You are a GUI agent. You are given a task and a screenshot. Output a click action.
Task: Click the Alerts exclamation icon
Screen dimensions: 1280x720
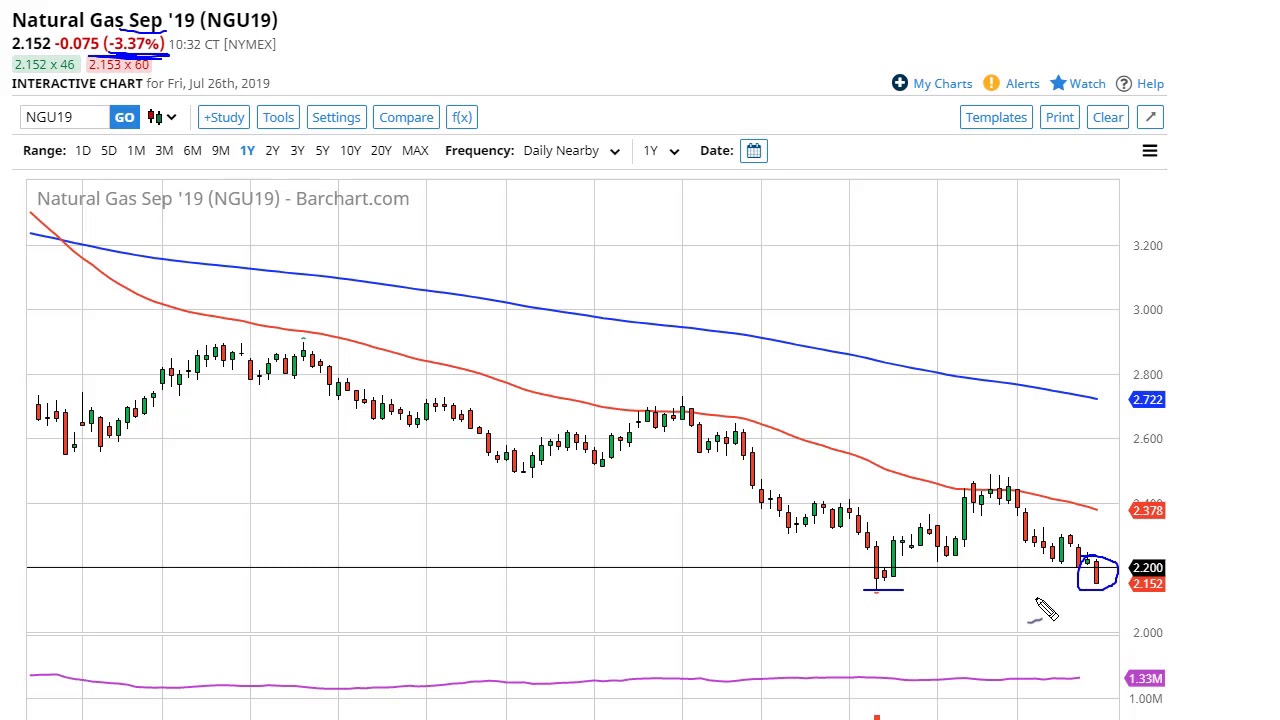[x=991, y=84]
